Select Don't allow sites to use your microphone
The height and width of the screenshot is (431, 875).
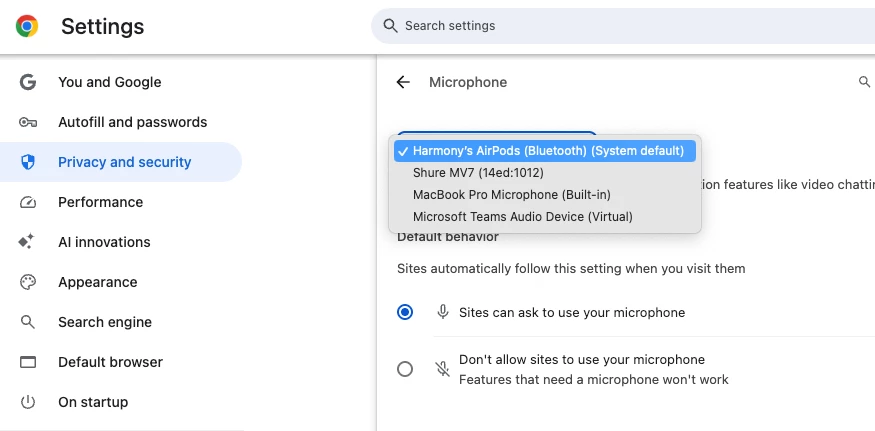point(405,369)
